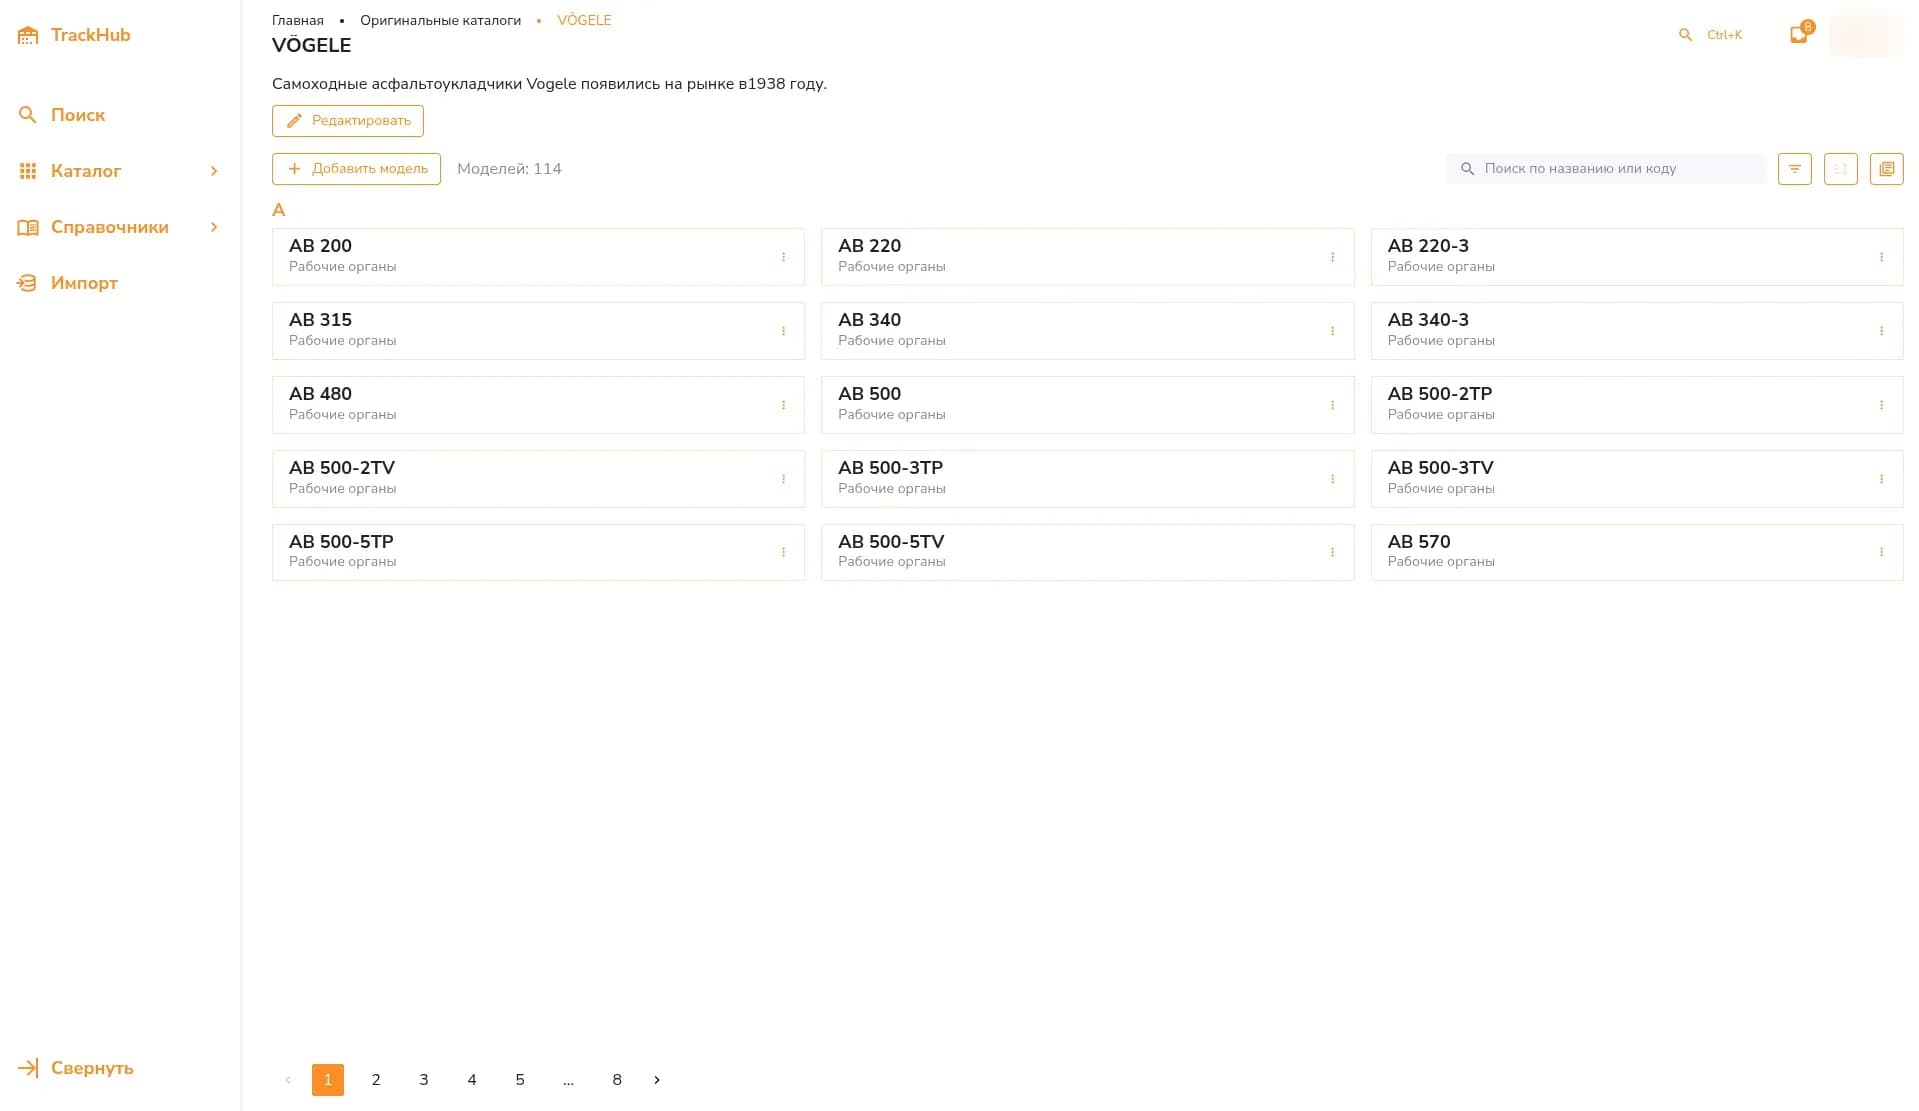Open the filter options for models
1919x1111 pixels.
click(x=1794, y=169)
